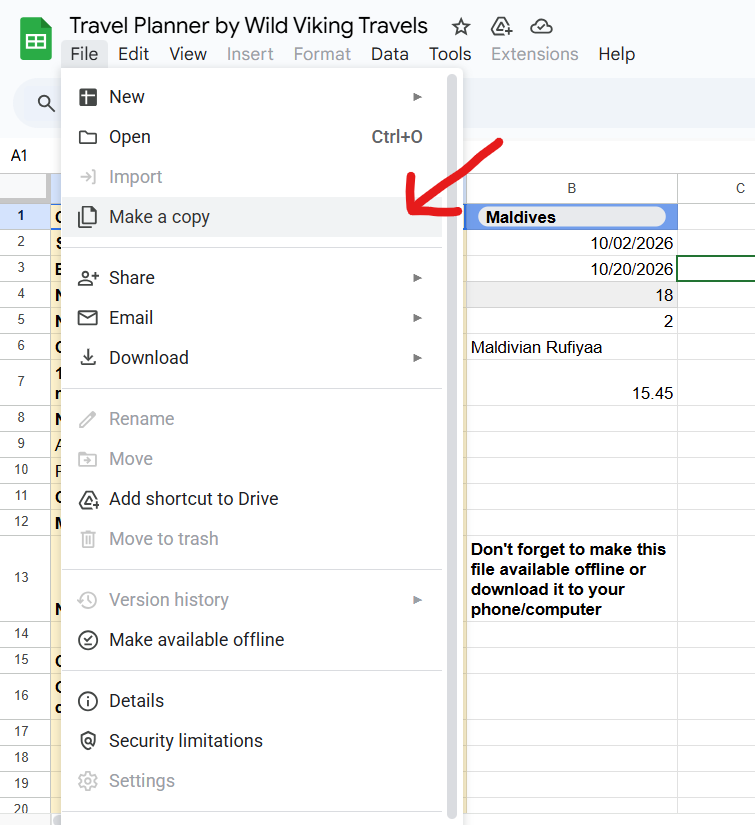The image size is (755, 825).
Task: Open the Insert menu
Action: click(250, 54)
